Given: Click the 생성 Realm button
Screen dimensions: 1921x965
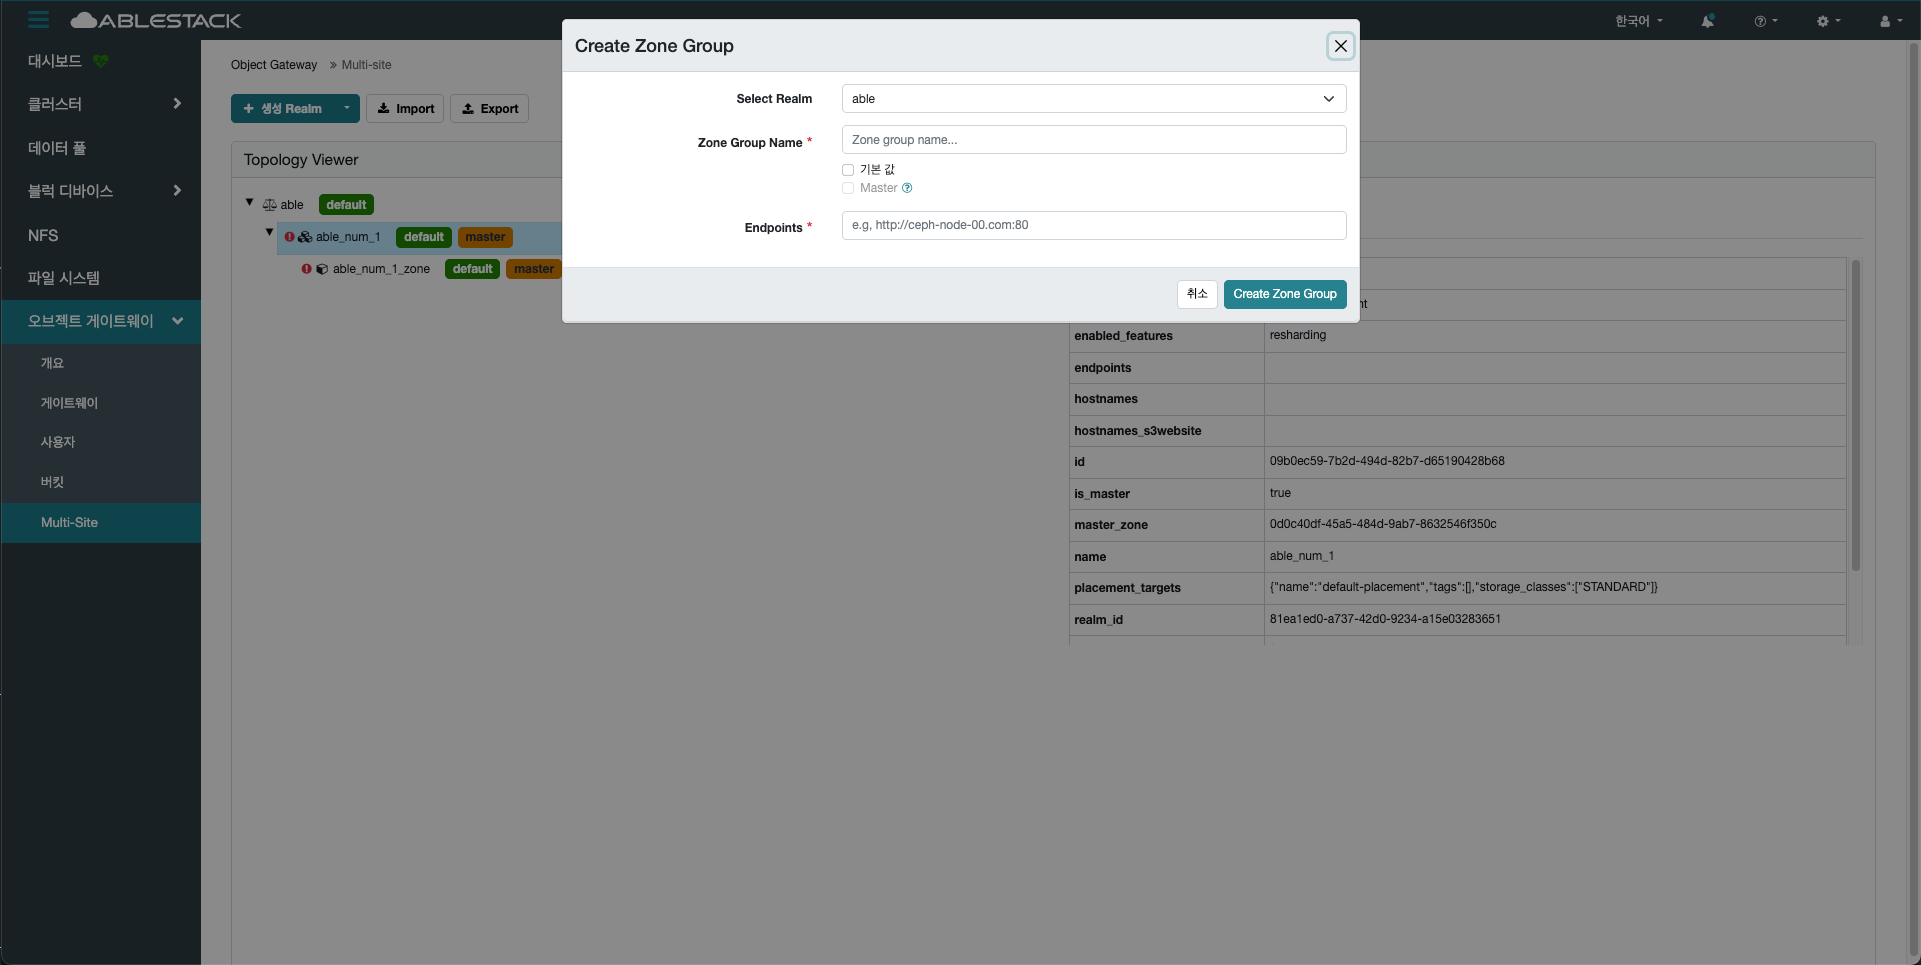Looking at the screenshot, I should click(283, 109).
